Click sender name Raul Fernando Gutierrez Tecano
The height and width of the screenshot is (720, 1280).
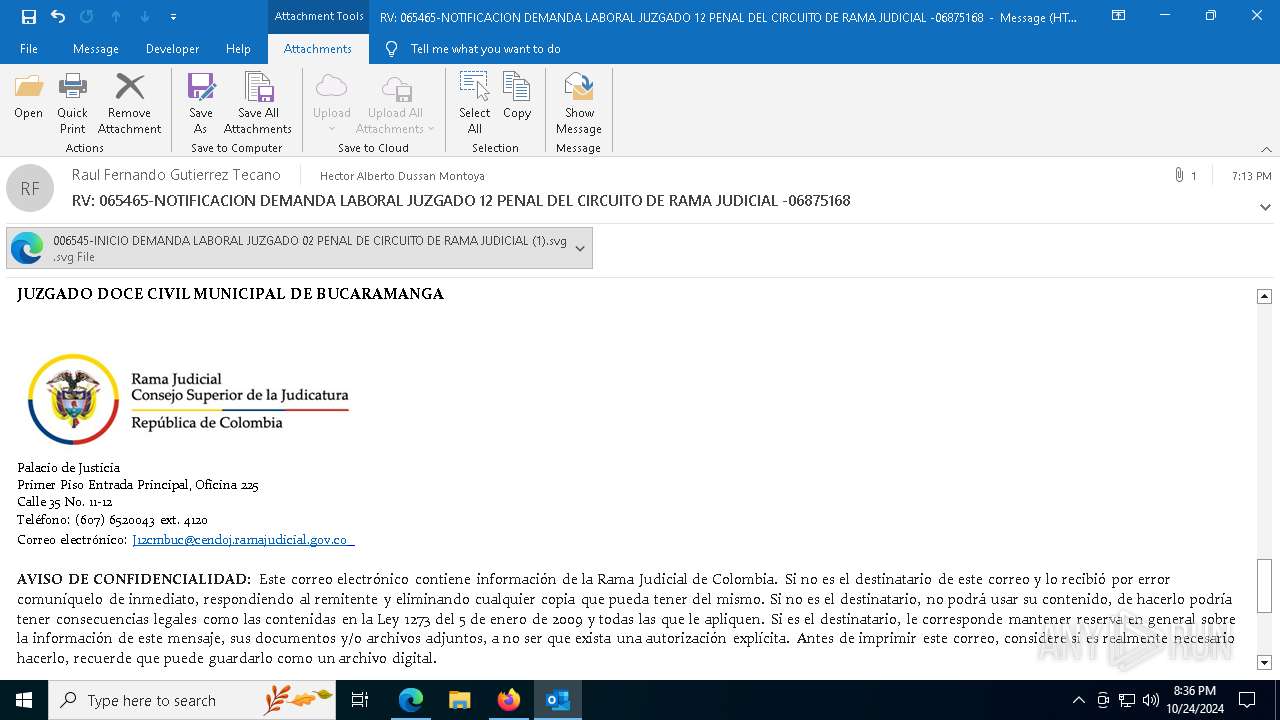176,175
